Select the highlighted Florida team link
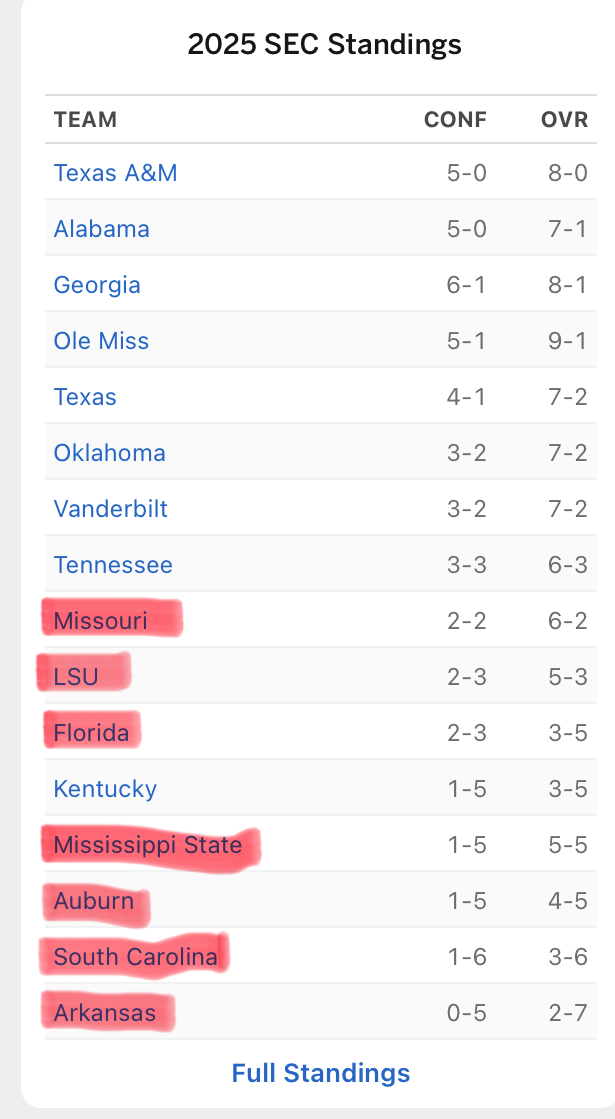615x1119 pixels. (91, 733)
